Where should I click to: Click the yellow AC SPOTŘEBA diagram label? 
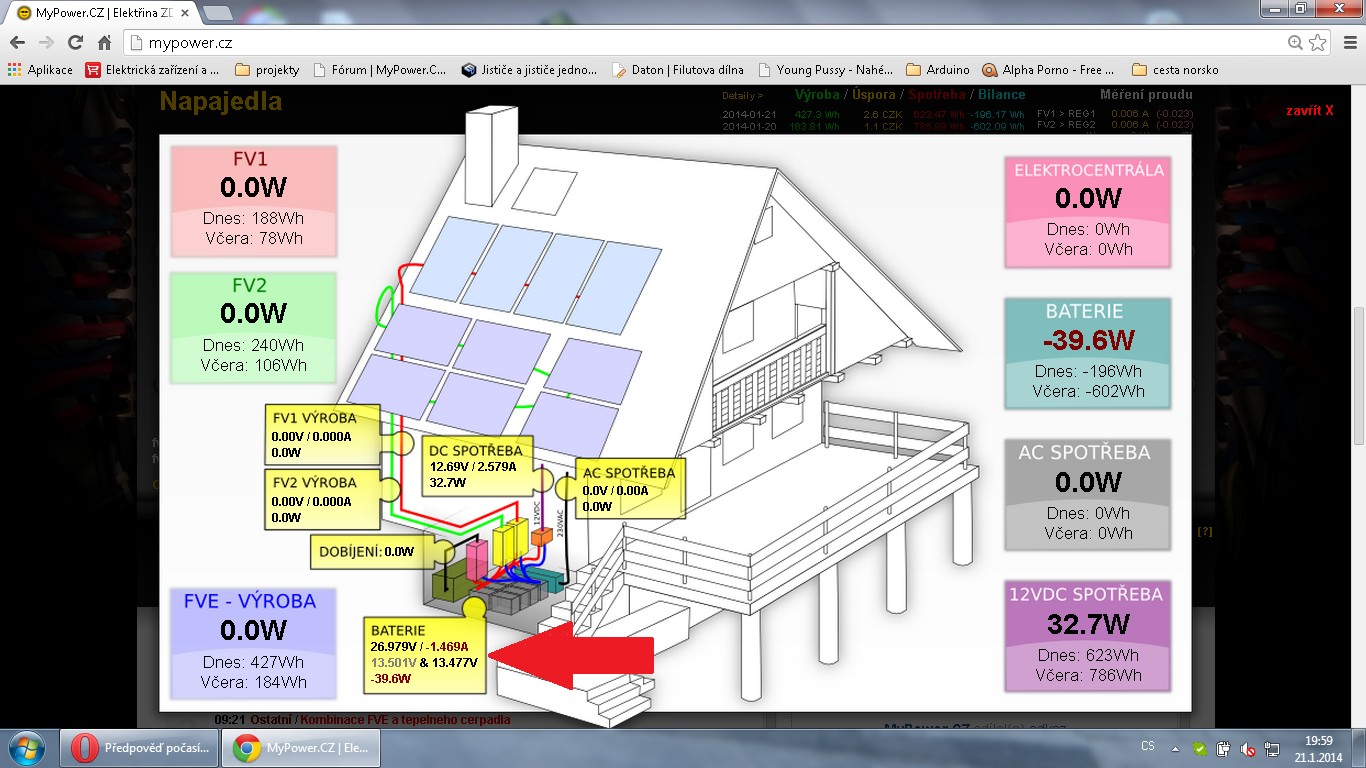[x=629, y=490]
